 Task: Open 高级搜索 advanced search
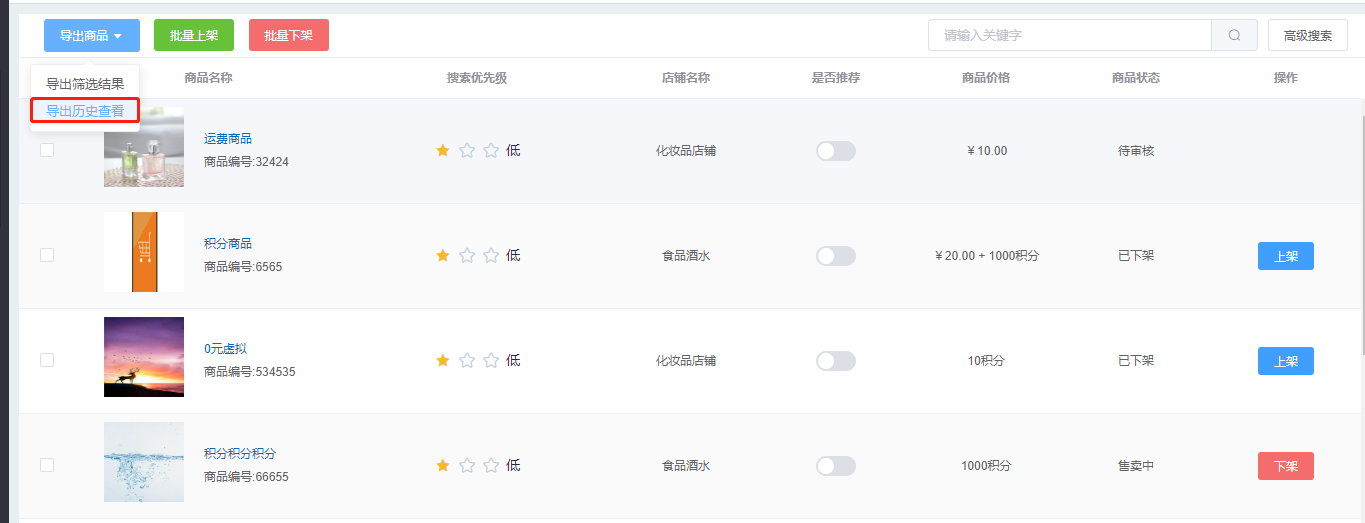[x=1308, y=35]
